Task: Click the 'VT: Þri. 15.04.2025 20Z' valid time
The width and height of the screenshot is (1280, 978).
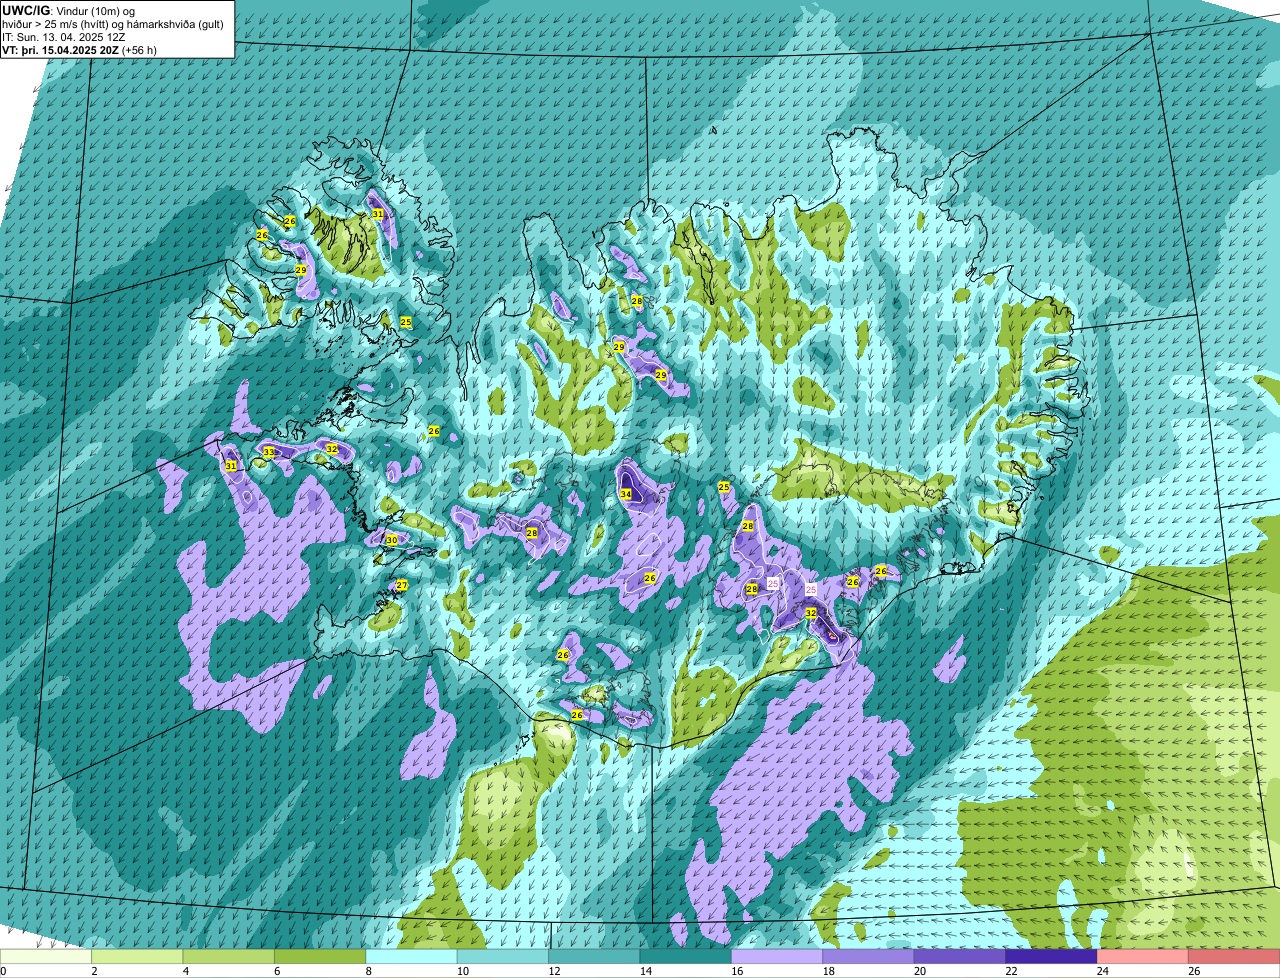Action: coord(60,50)
